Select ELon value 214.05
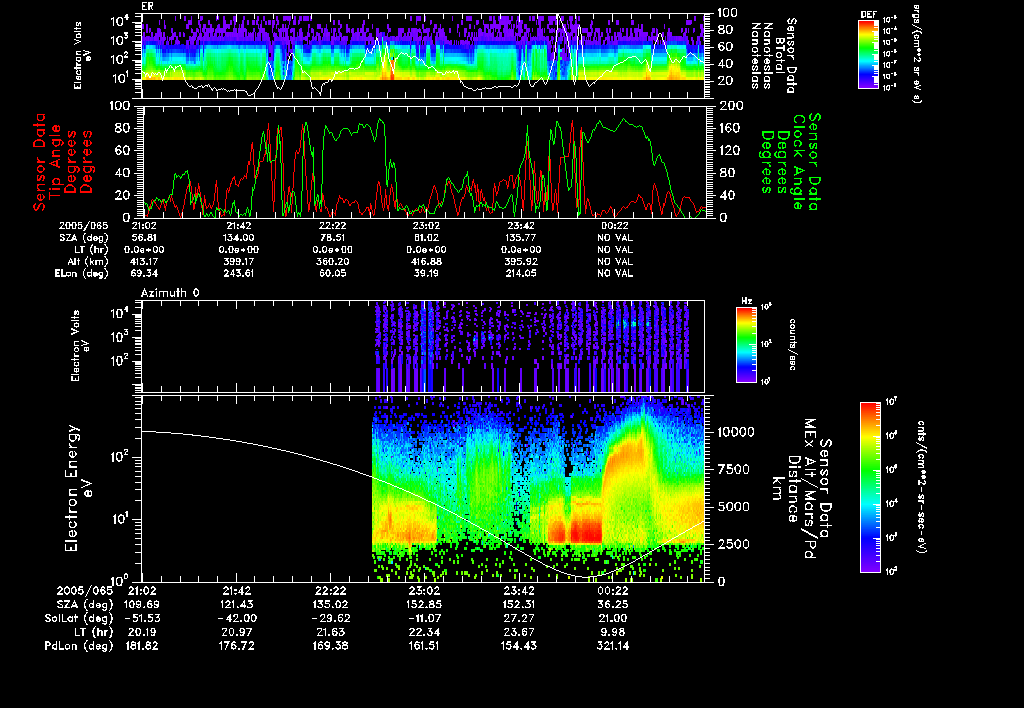This screenshot has height=708, width=1024. pyautogui.click(x=520, y=274)
